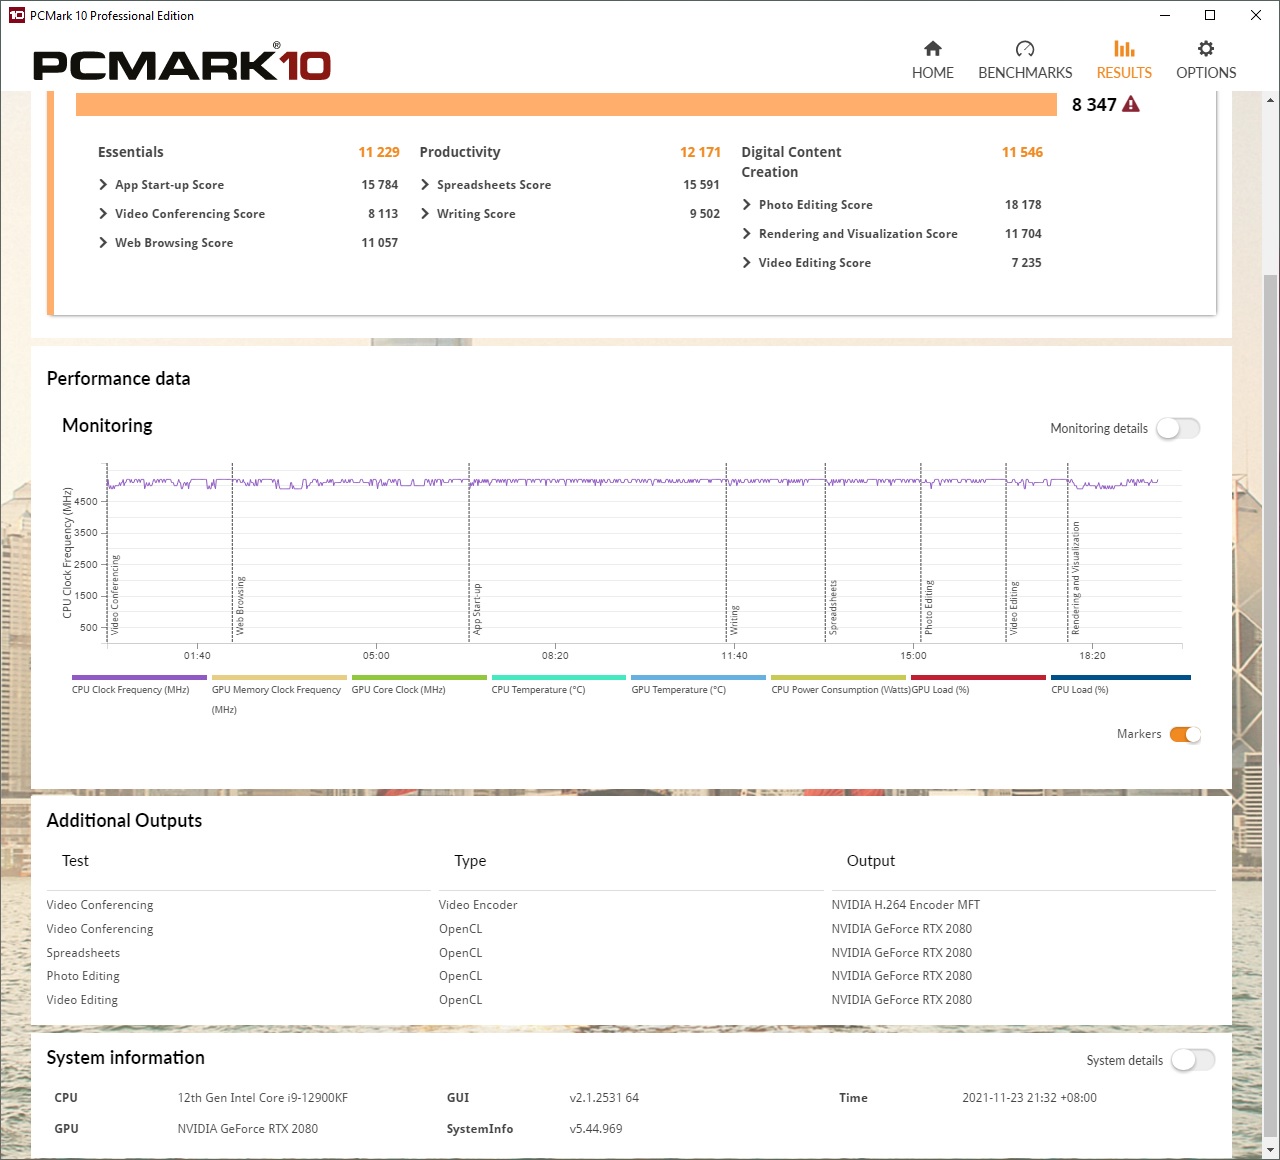Click the Spreadsheets chart marker
This screenshot has height=1160, width=1280.
(x=833, y=607)
